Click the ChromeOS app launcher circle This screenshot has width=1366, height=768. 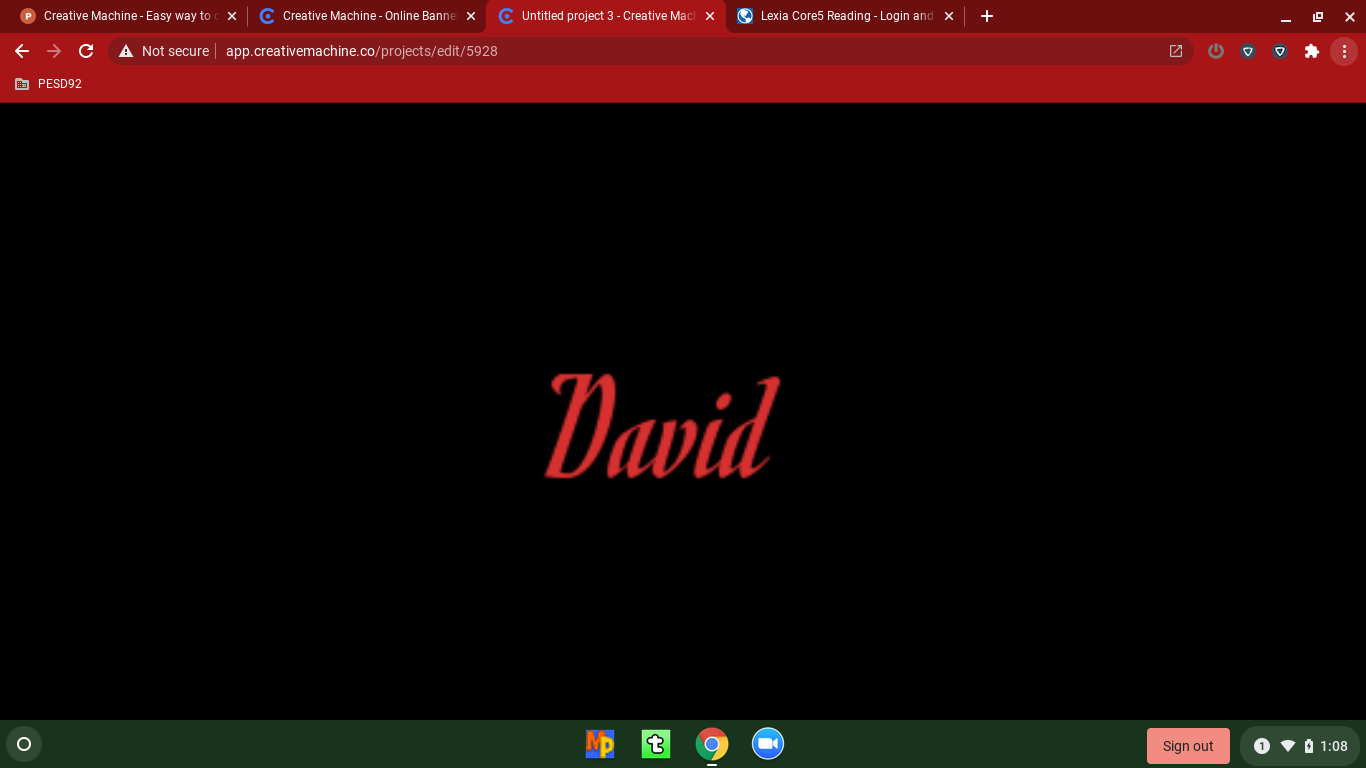(24, 744)
